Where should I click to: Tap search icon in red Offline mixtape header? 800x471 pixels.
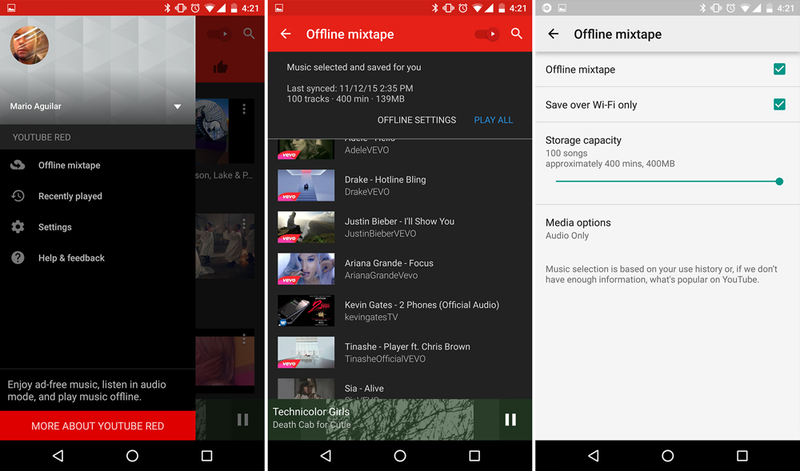[x=516, y=34]
